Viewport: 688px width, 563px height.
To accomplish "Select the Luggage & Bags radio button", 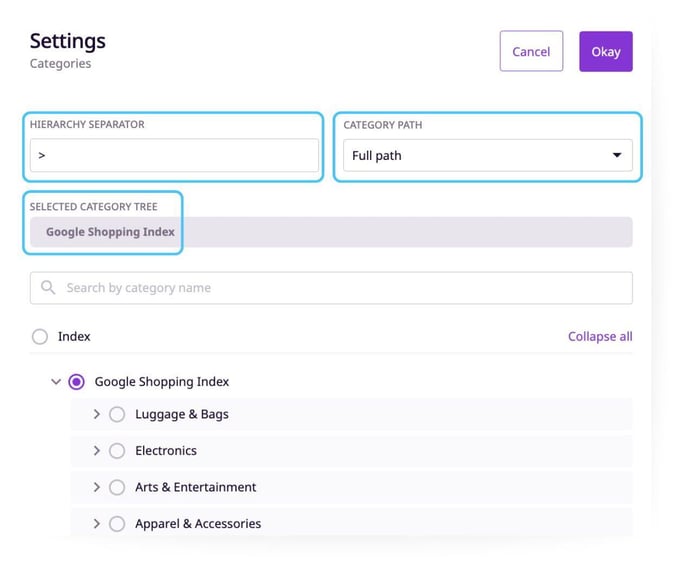I will coord(117,414).
